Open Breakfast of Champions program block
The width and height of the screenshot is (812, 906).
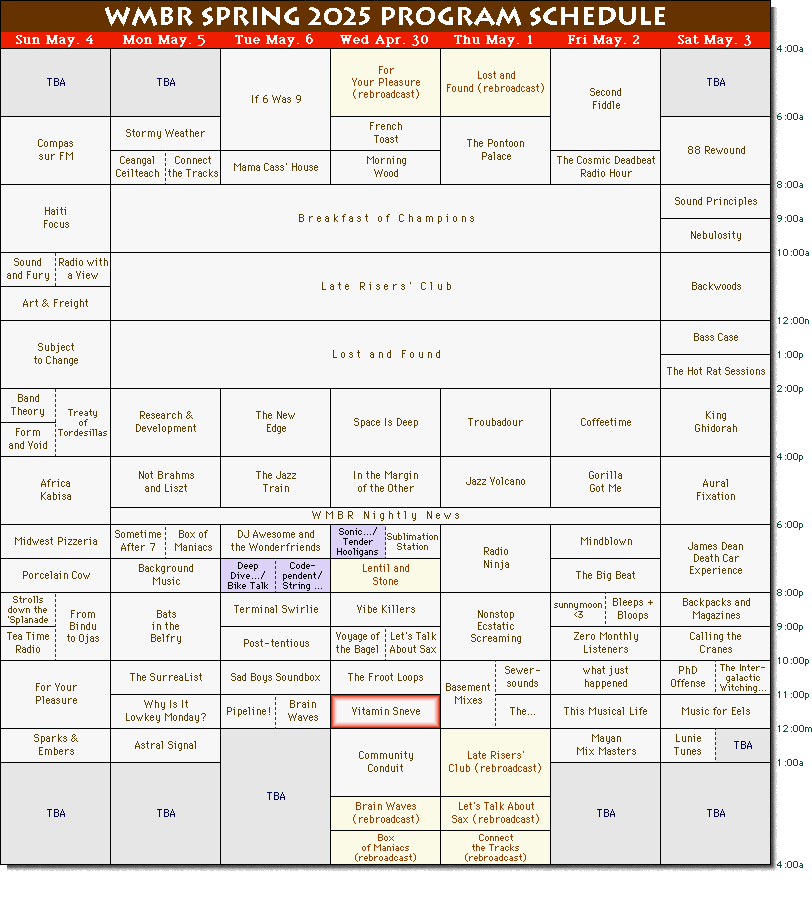(385, 218)
